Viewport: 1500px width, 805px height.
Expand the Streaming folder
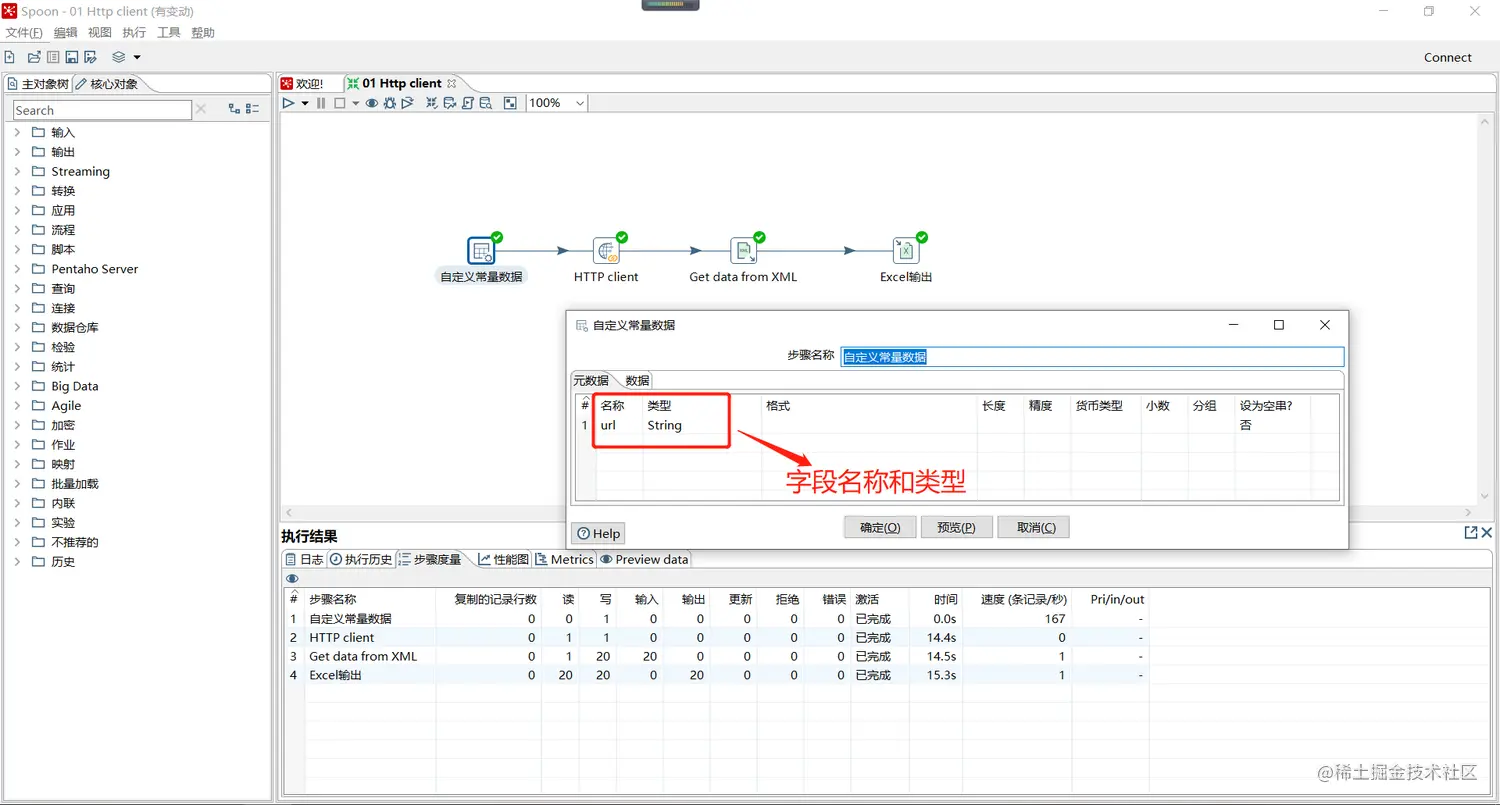[17, 171]
